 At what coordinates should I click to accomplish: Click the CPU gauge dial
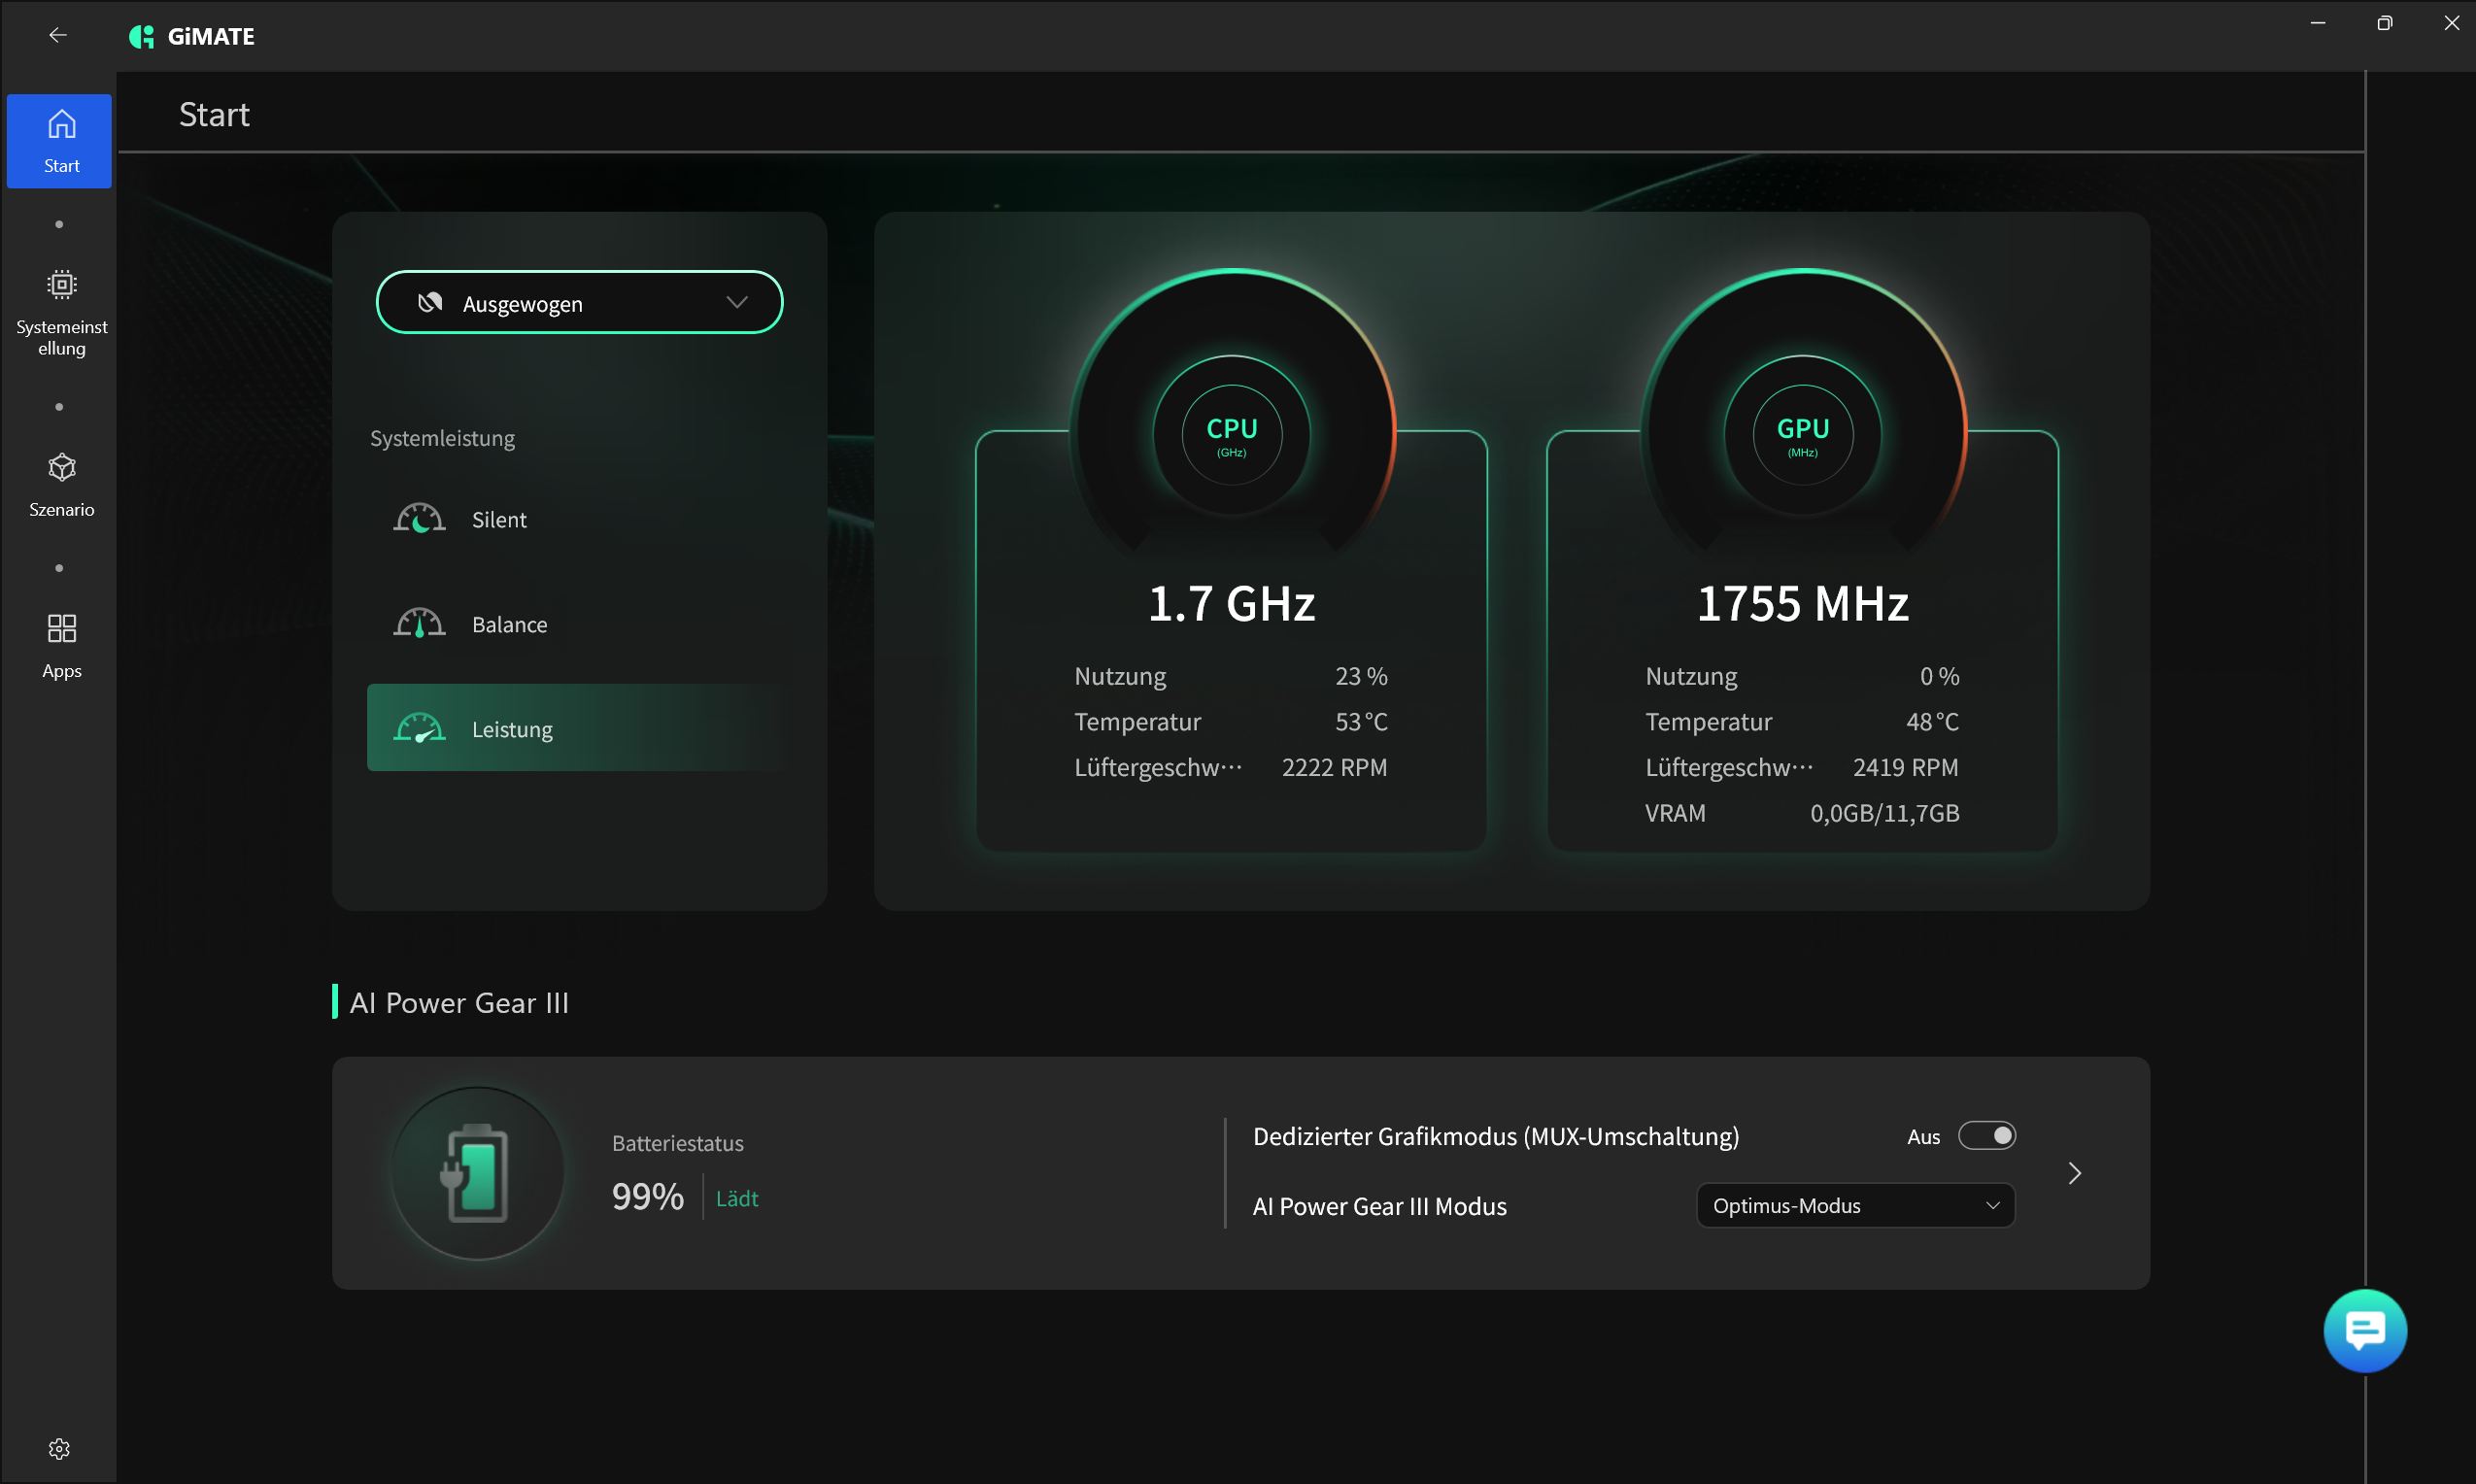[1231, 435]
